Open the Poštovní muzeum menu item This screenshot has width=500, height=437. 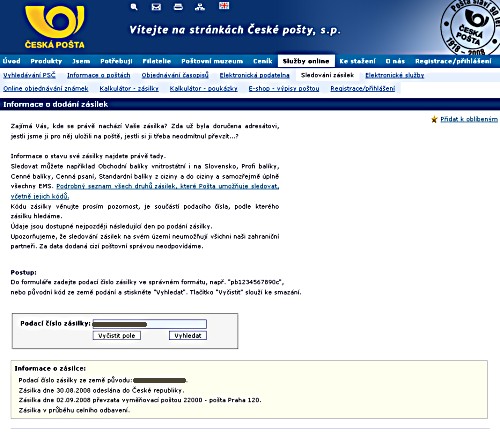(212, 61)
